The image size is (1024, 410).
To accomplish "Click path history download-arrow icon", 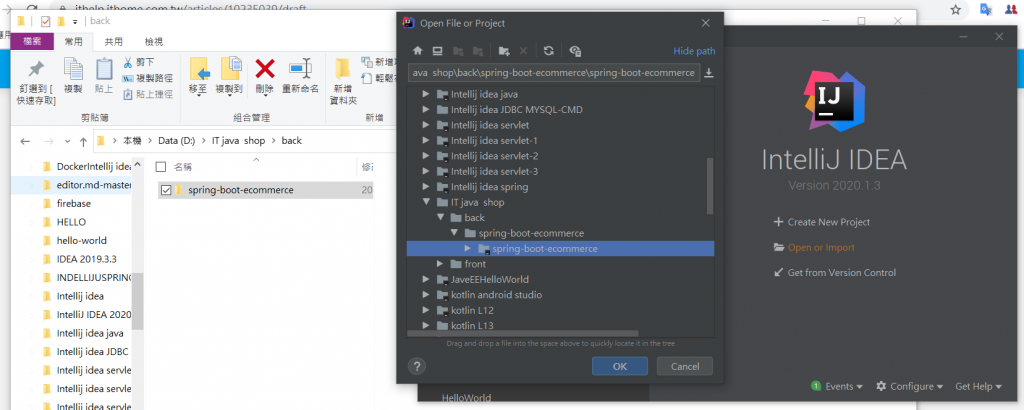I will point(709,73).
